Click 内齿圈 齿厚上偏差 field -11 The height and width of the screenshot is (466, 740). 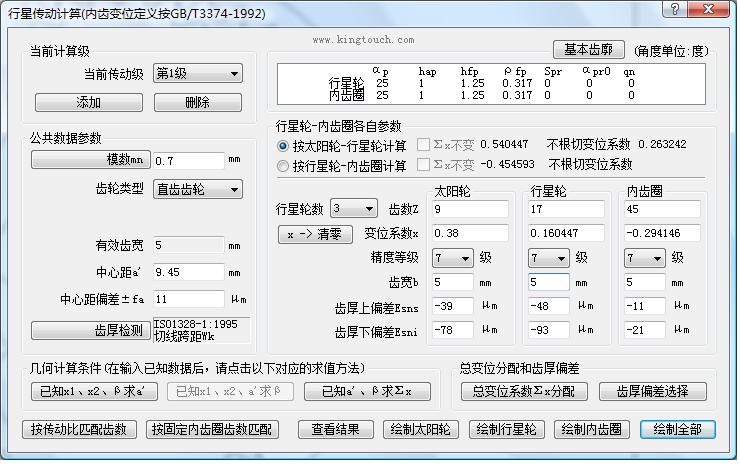645,306
